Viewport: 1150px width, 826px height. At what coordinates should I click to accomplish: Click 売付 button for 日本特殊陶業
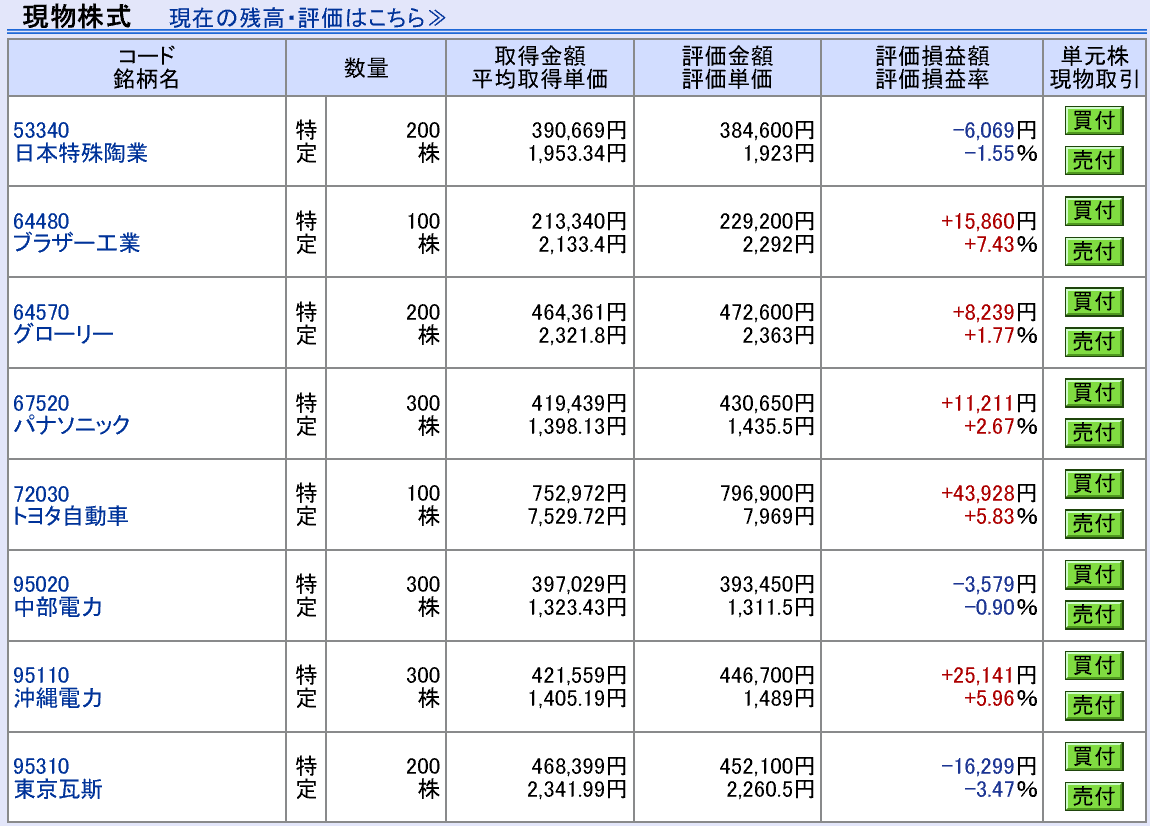point(1094,160)
